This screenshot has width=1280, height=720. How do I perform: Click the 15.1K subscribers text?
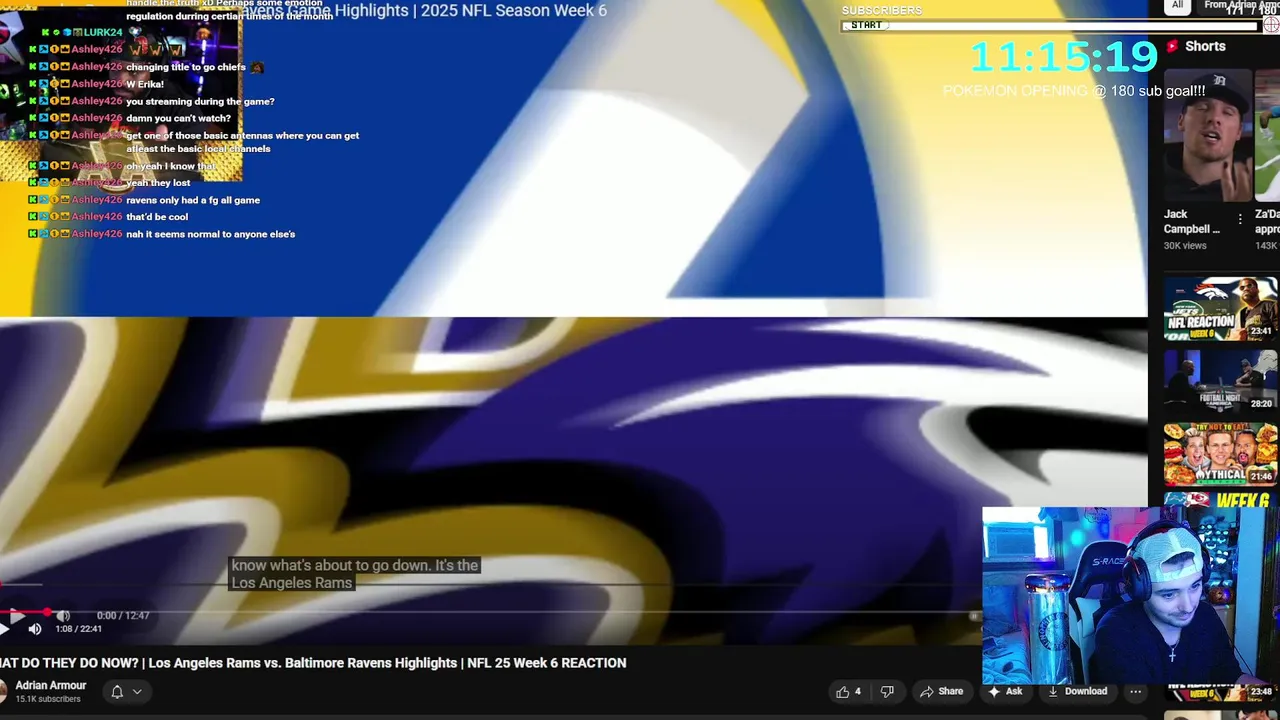[48, 699]
